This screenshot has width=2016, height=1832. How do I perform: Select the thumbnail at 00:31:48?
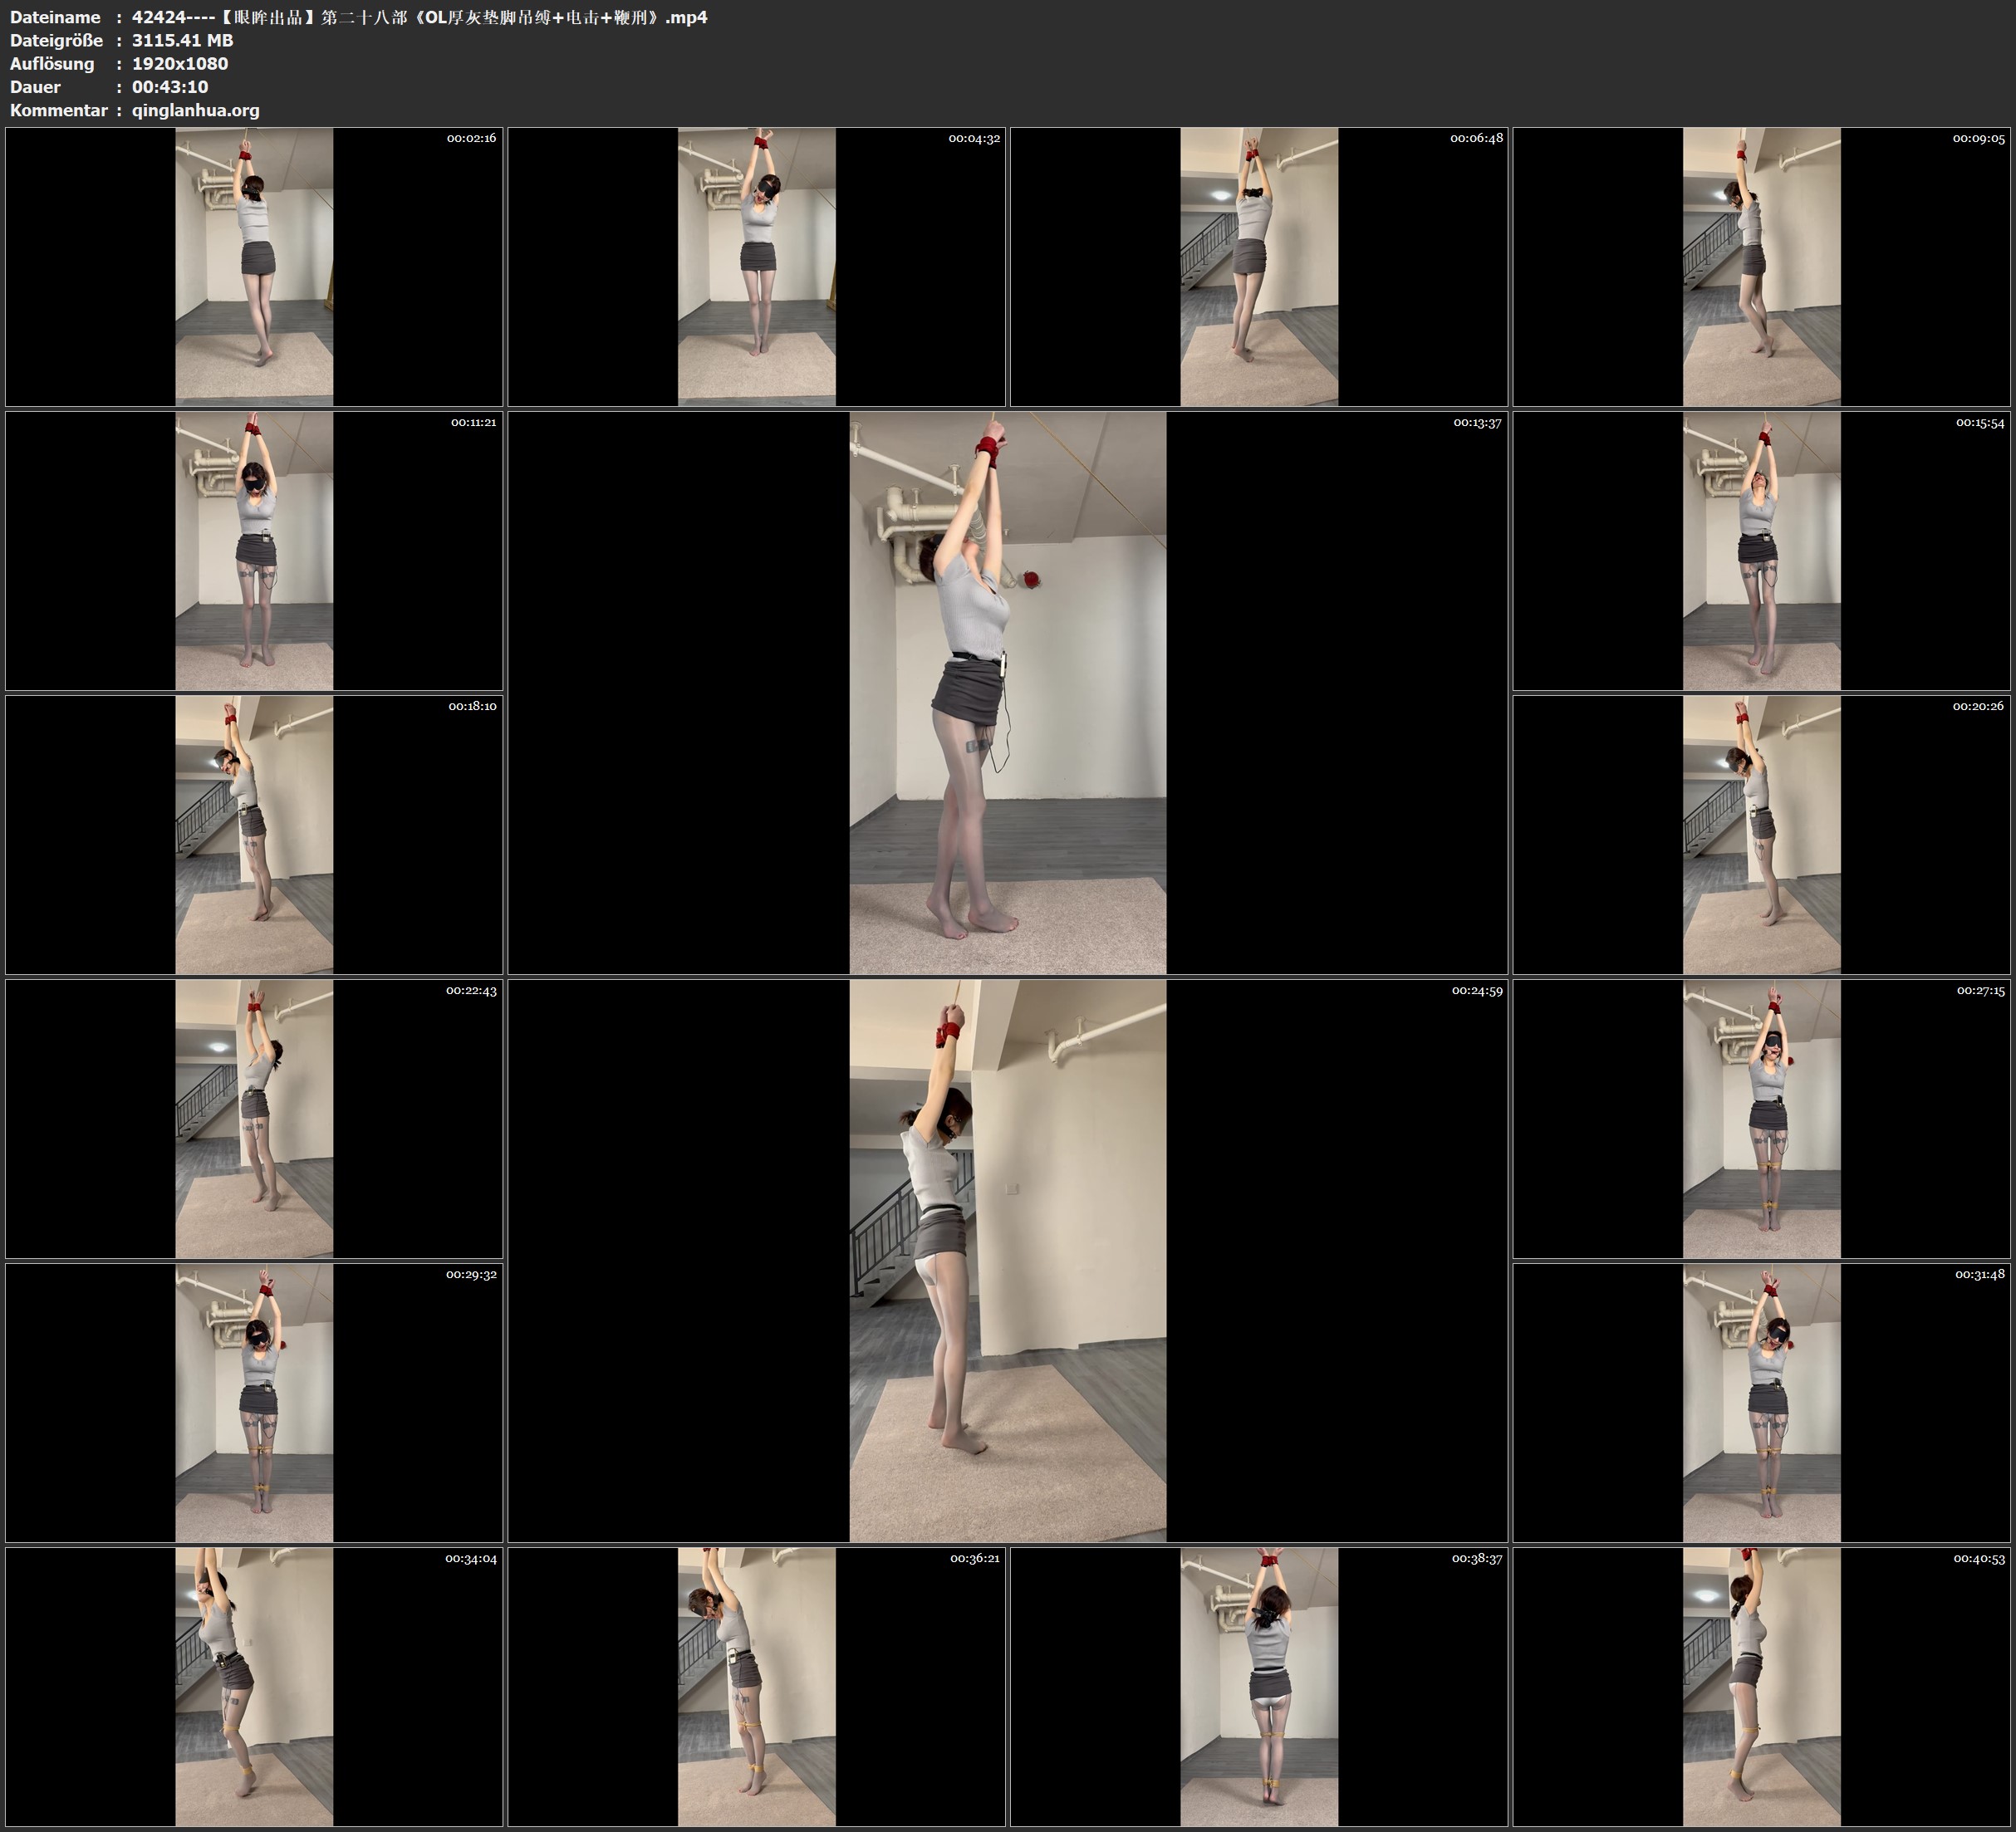point(1761,1402)
